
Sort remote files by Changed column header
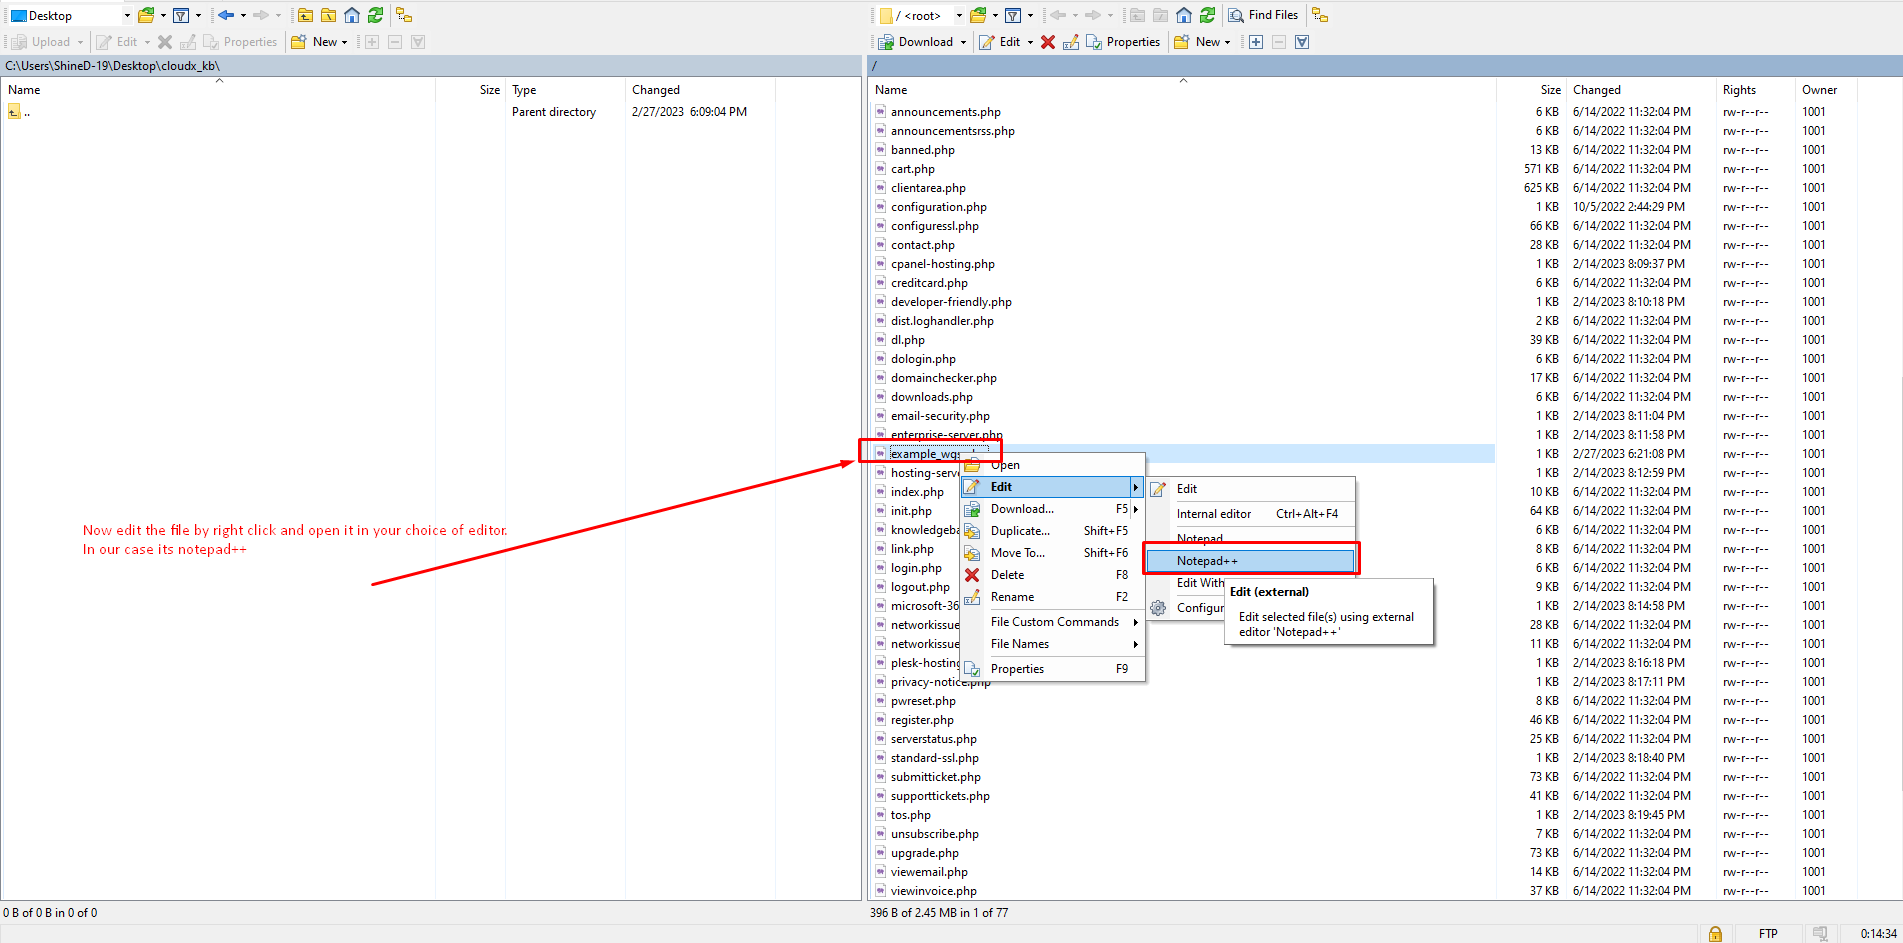(x=1596, y=90)
